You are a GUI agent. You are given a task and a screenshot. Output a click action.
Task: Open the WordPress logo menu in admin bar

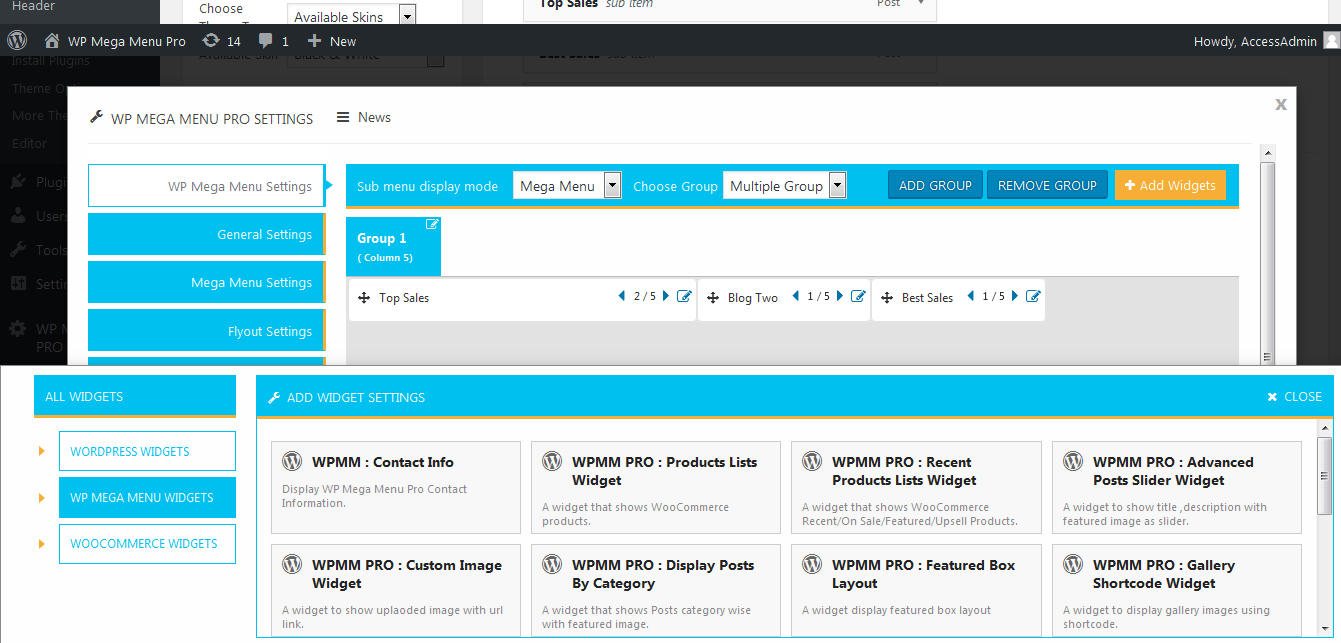[x=17, y=41]
